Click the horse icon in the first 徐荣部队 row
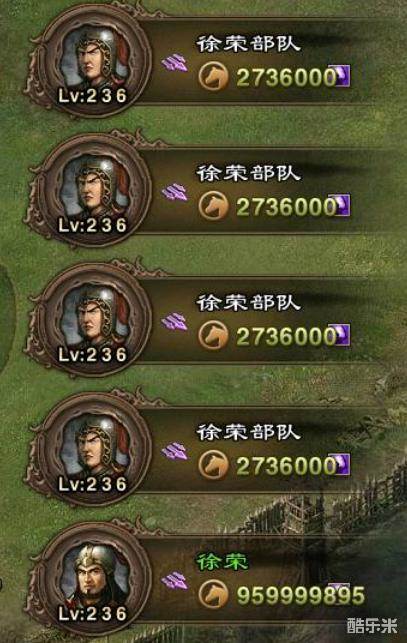Screen dimensions: 407x643 tap(213, 76)
